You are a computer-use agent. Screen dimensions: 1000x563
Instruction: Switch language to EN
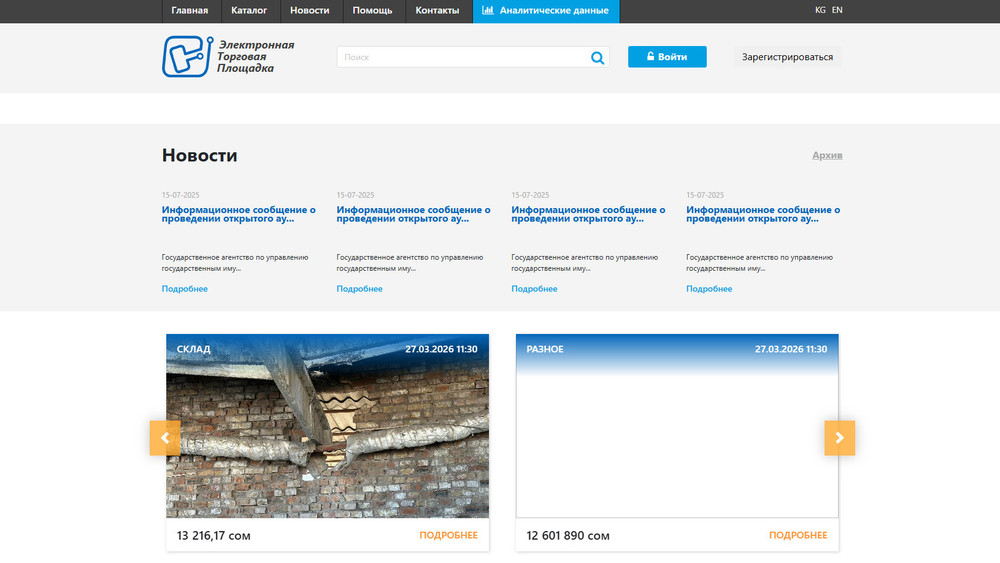837,10
